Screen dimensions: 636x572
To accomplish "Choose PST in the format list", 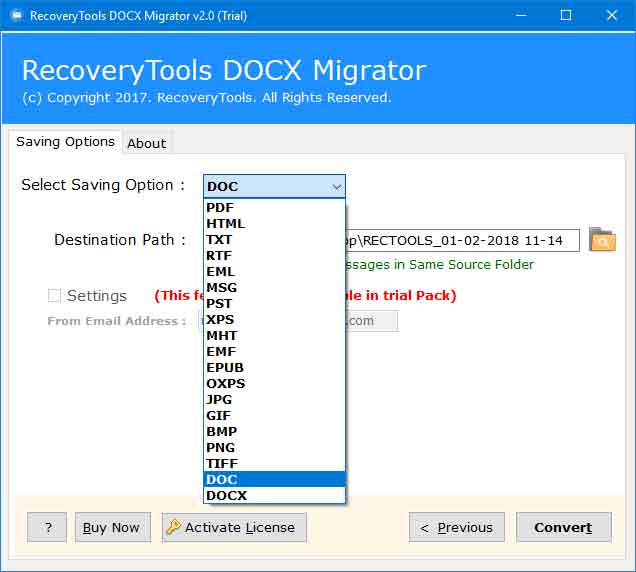I will coord(274,303).
